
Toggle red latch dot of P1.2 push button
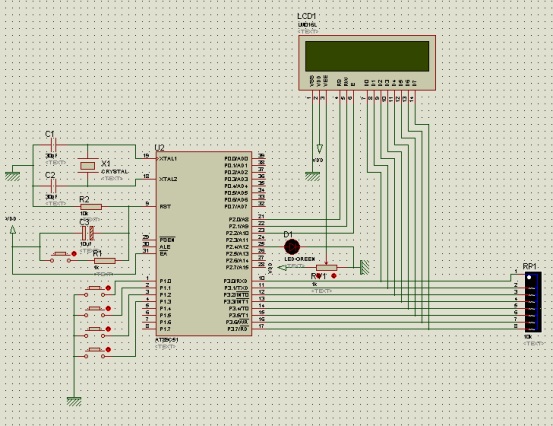108,329
